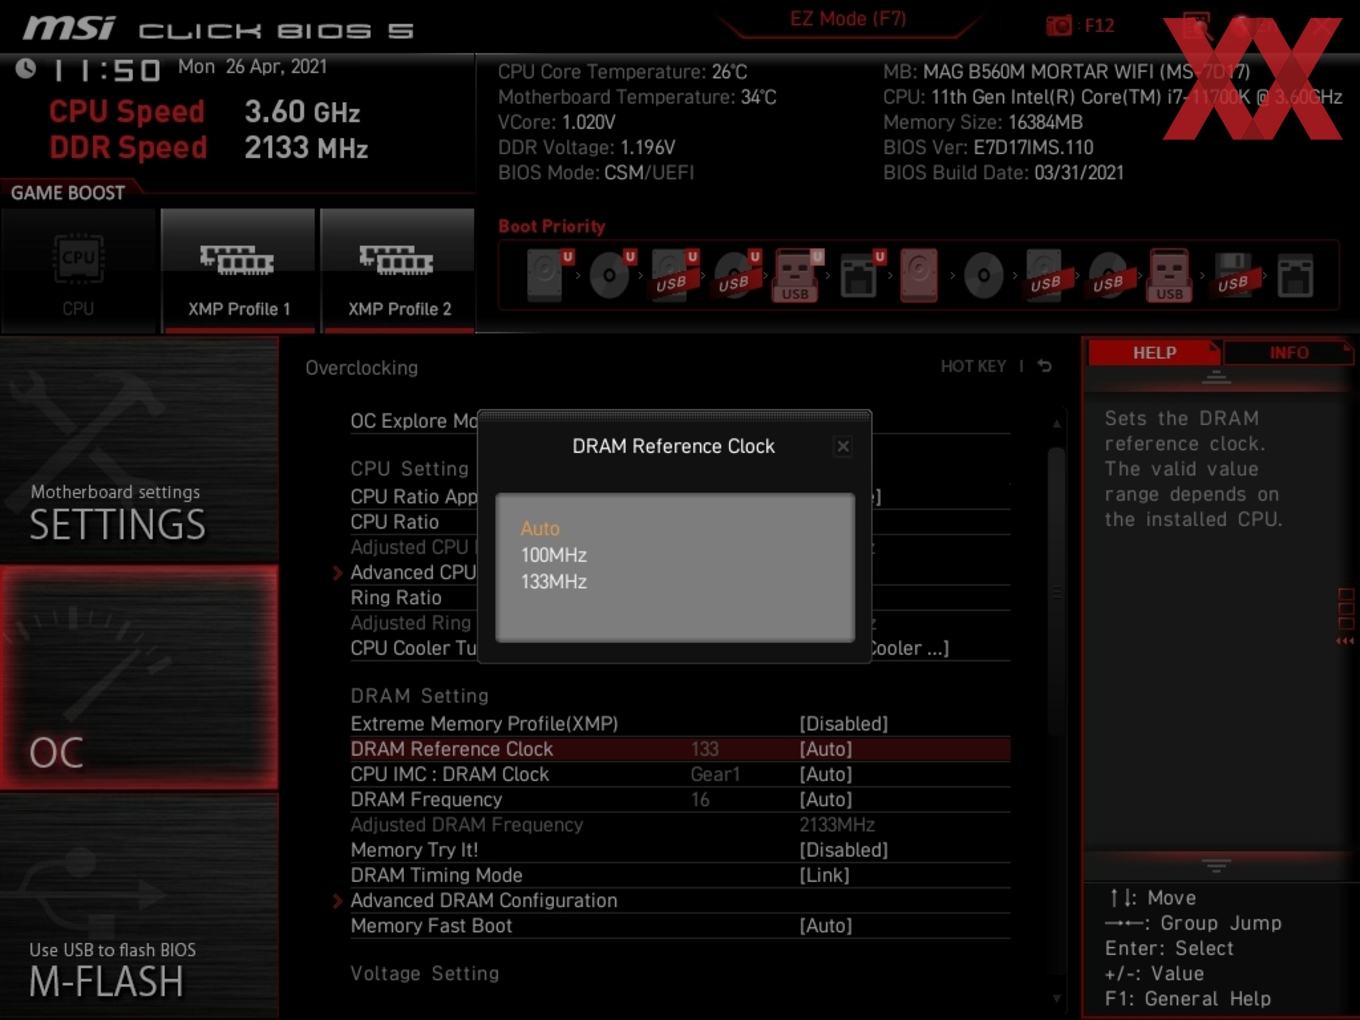Choose Auto in DRAM Reference Clock list
This screenshot has width=1360, height=1020.
point(540,528)
